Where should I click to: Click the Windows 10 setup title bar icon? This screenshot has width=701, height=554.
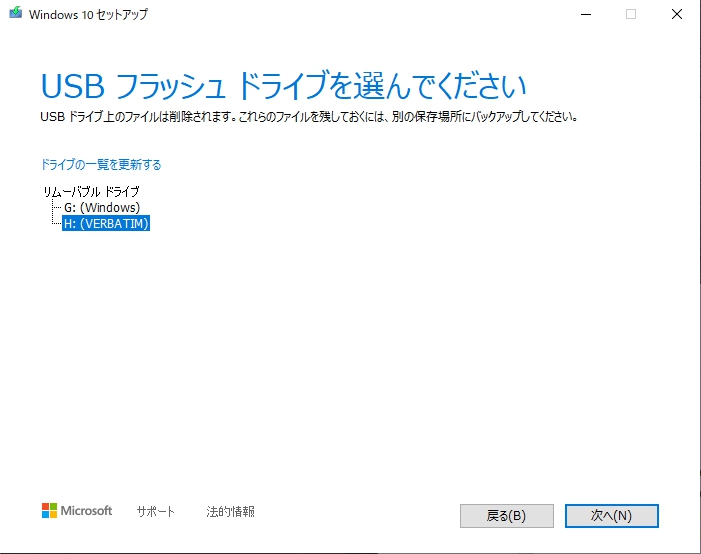click(16, 13)
